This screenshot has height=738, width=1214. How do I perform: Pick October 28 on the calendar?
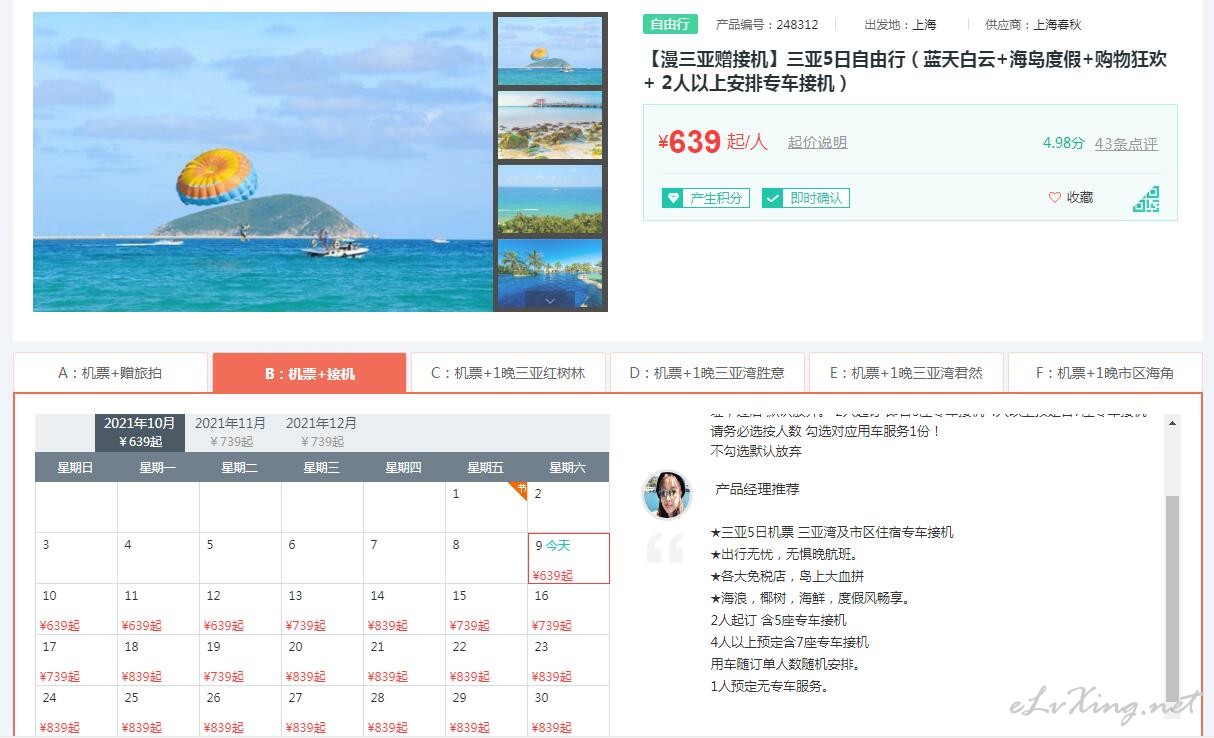404,711
